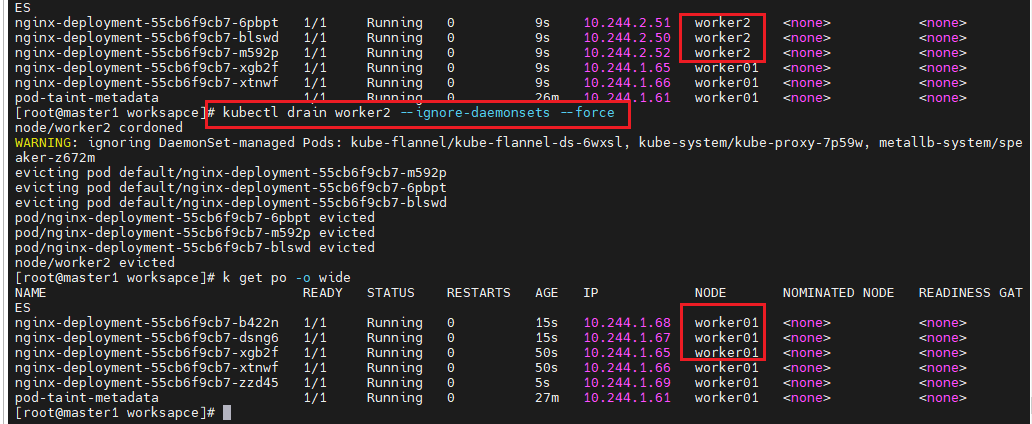Click the 'READINESS GAT' column header
This screenshot has width=1032, height=424.
click(x=971, y=293)
